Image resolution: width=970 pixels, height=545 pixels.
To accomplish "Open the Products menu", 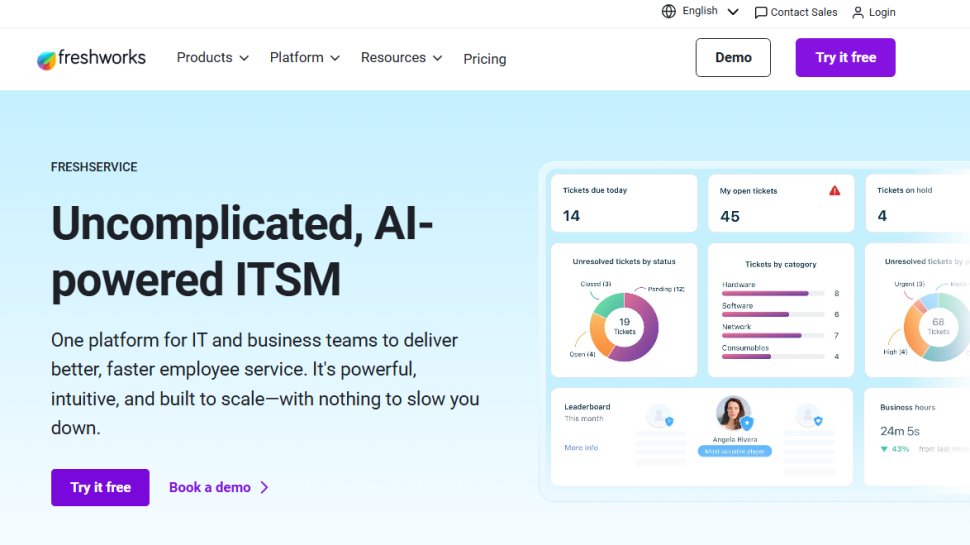I will 213,58.
